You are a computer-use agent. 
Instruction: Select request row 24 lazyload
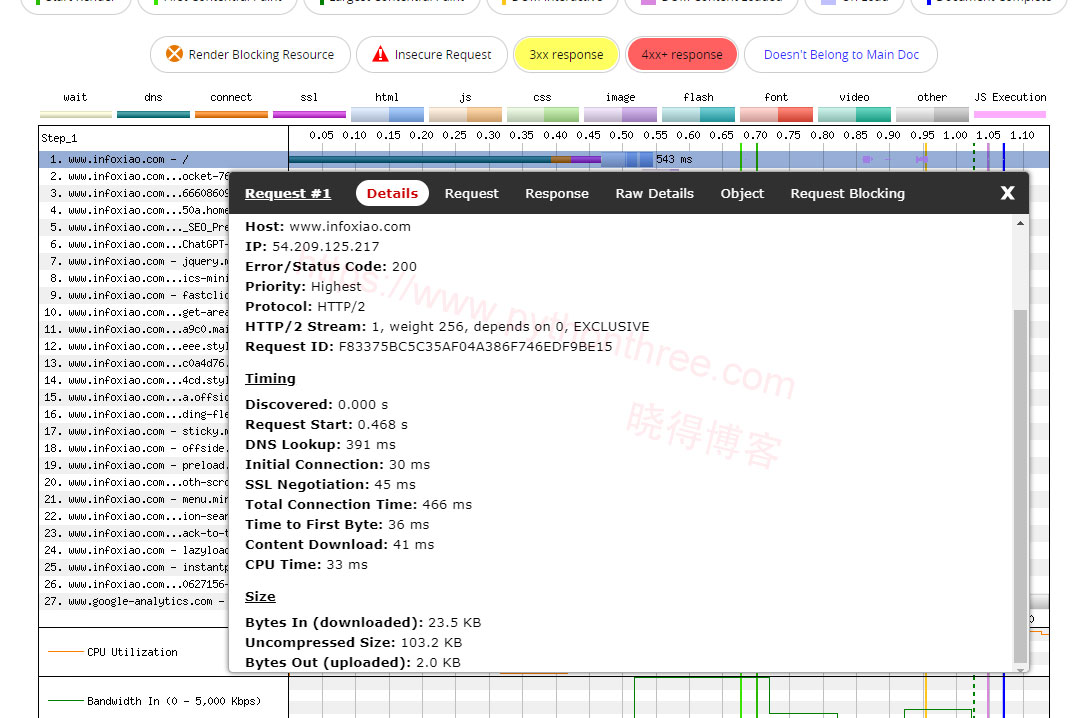pyautogui.click(x=134, y=550)
